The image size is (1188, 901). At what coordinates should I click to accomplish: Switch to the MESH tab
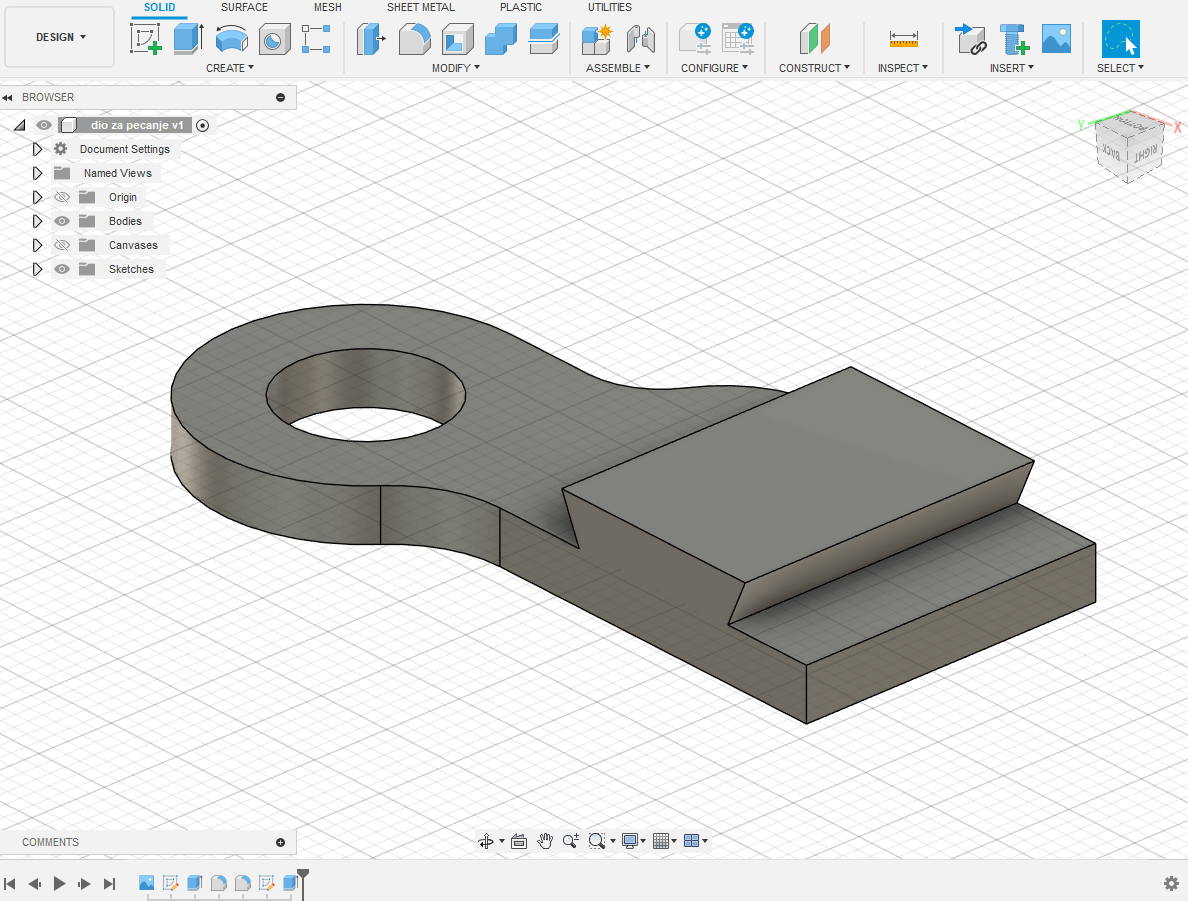pyautogui.click(x=327, y=8)
